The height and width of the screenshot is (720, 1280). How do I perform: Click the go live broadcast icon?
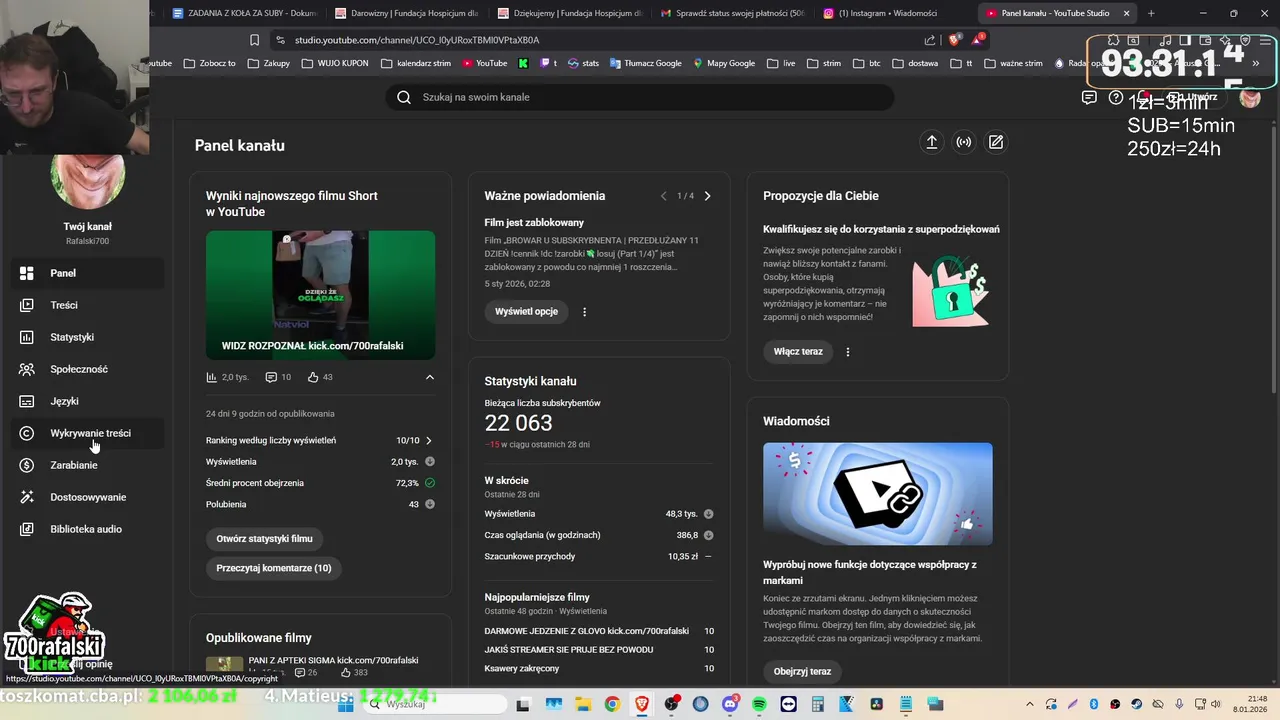964,142
